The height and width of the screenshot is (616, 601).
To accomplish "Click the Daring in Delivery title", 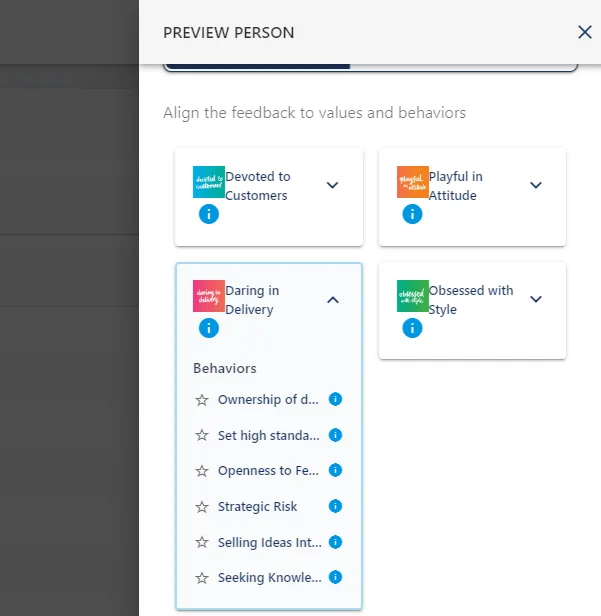I will (x=252, y=300).
